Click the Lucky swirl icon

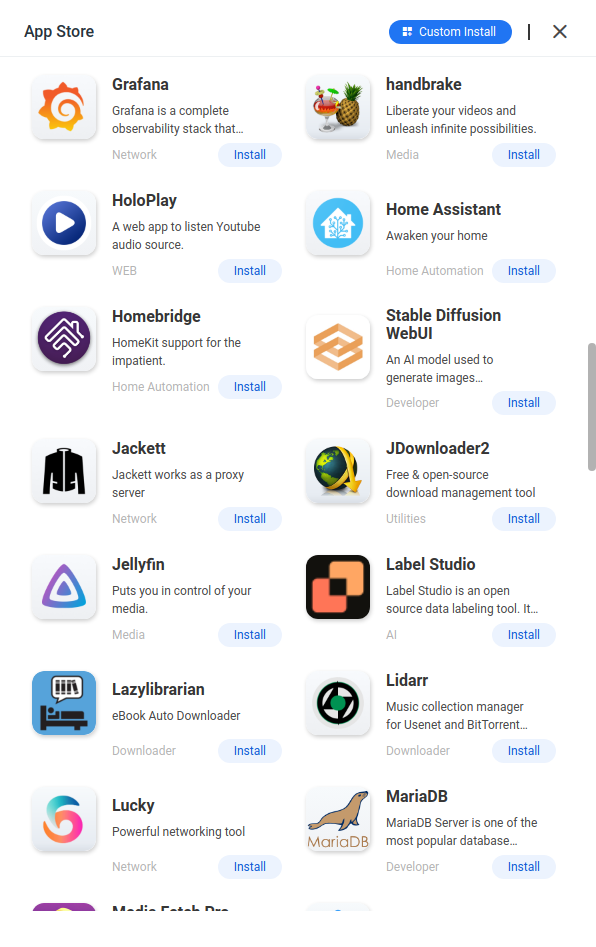click(x=64, y=819)
